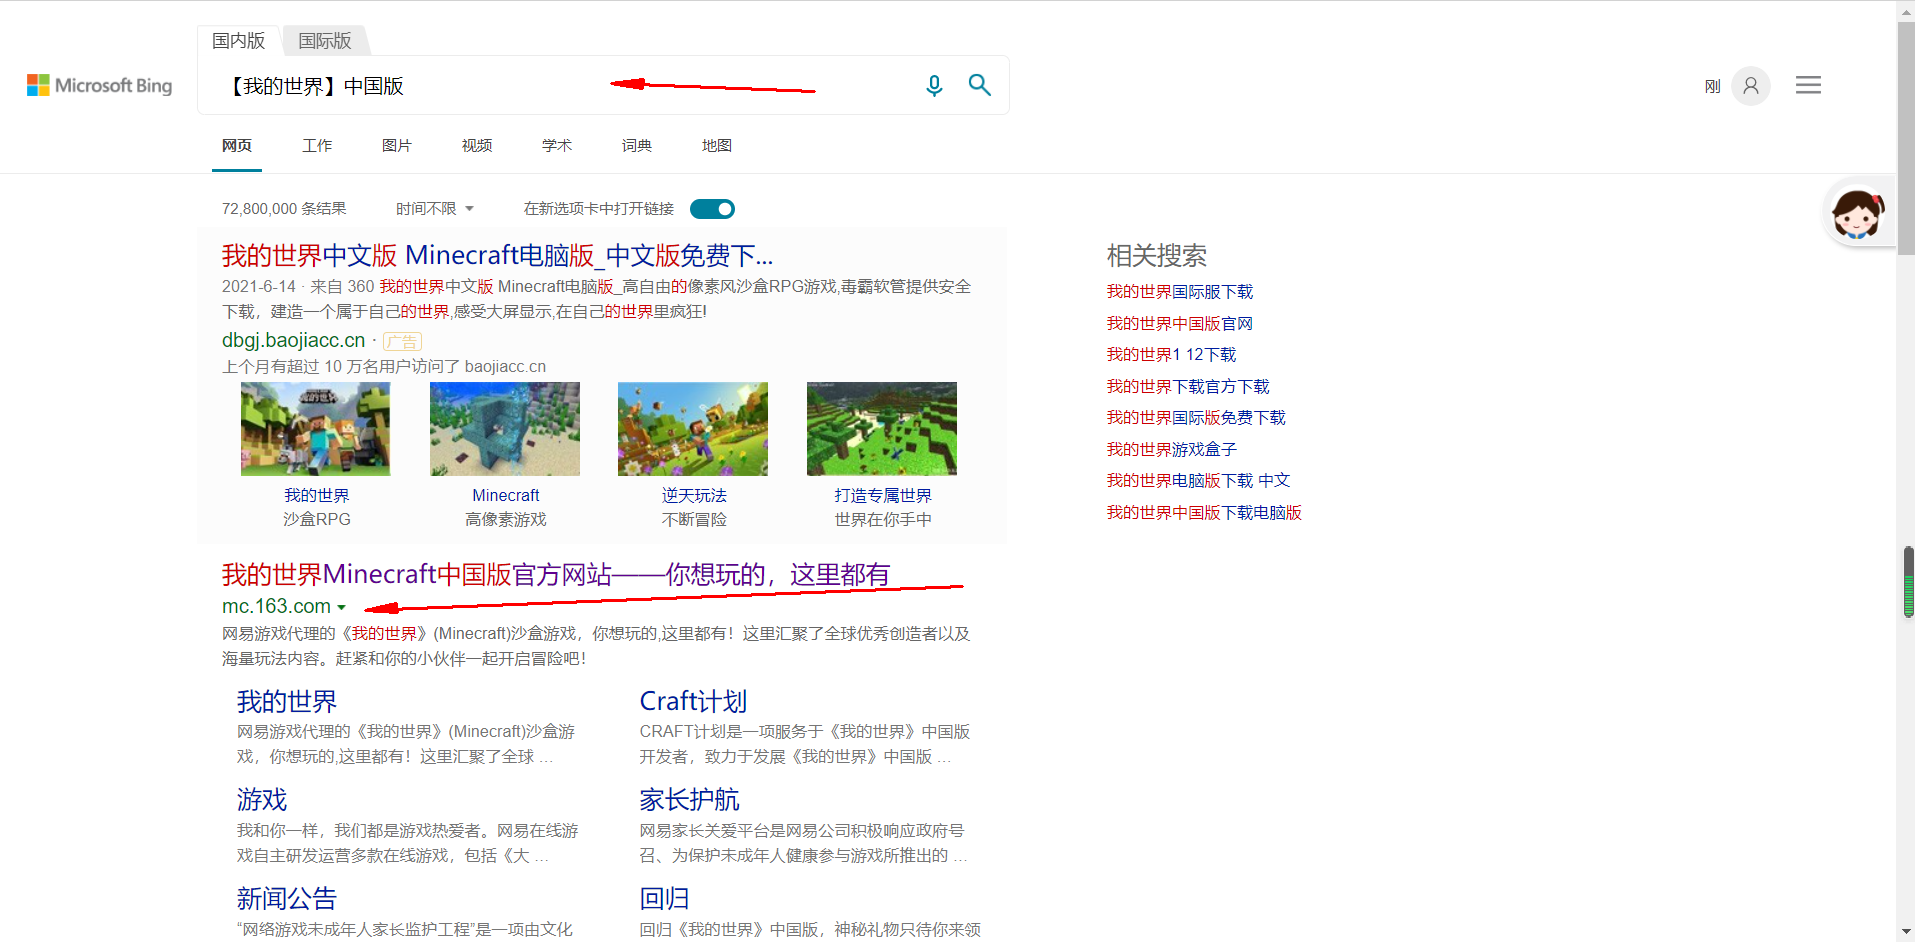
Task: Click the Minecraft caption link
Action: pos(506,496)
